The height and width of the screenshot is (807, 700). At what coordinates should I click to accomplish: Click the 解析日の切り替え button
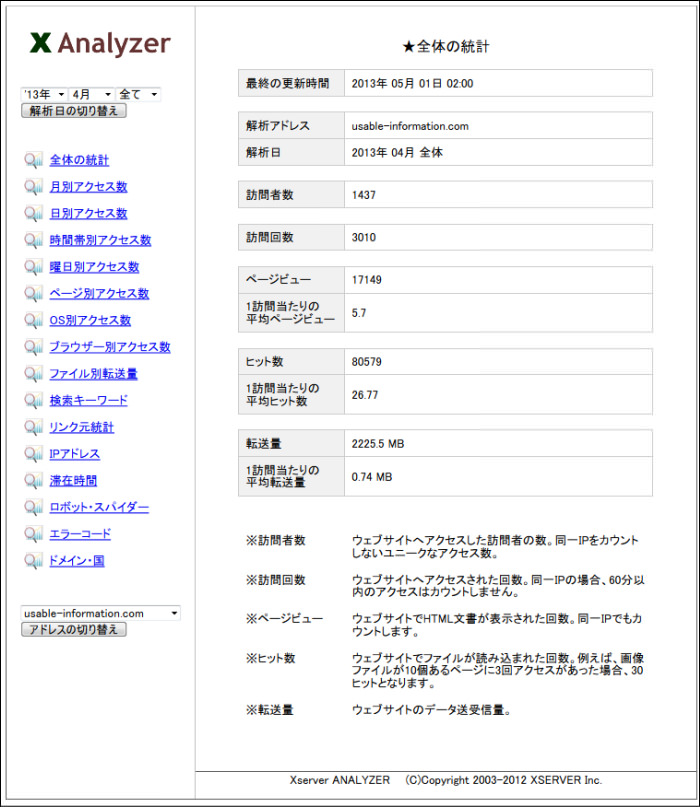[x=74, y=111]
